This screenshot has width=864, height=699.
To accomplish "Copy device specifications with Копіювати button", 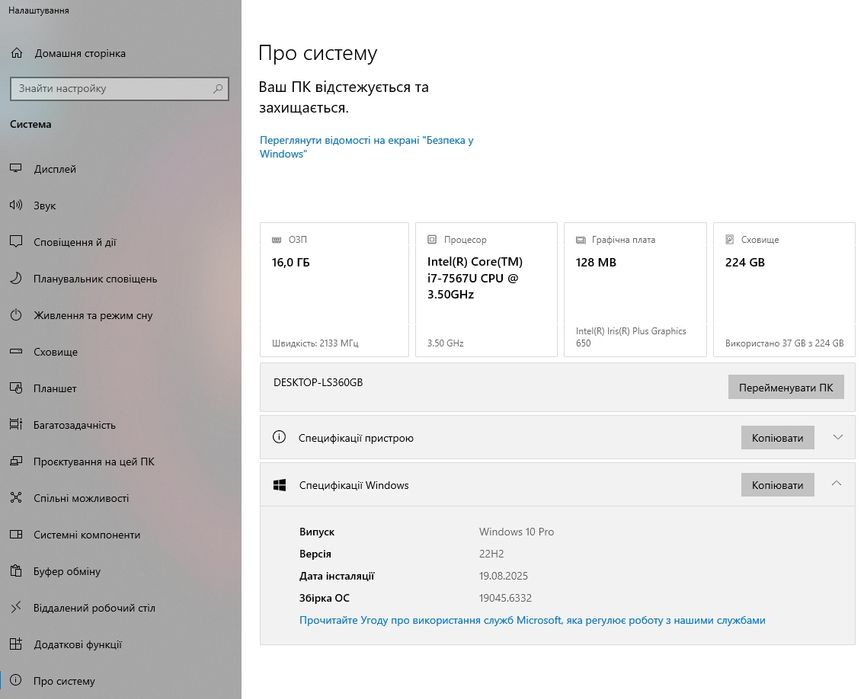I will (777, 438).
